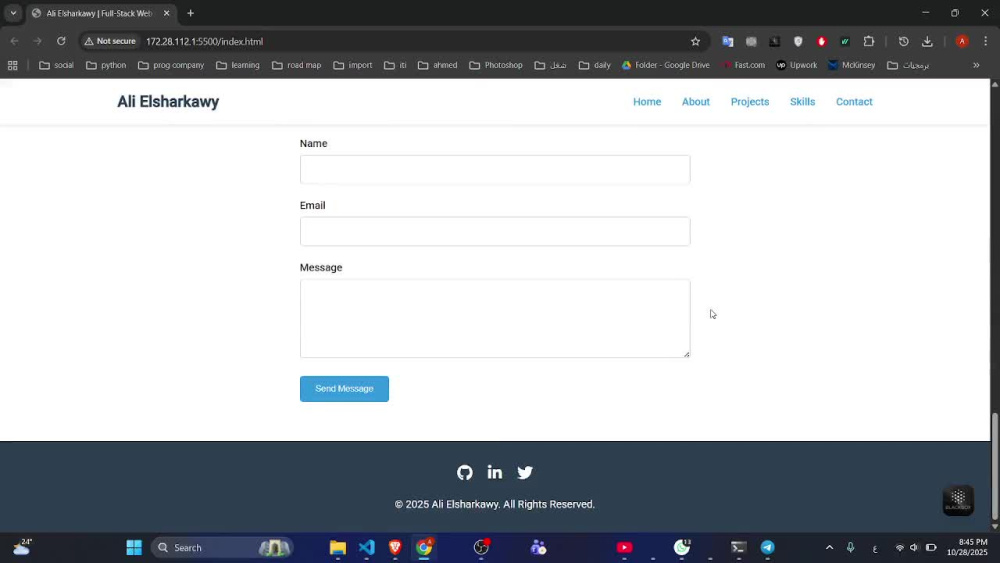
Task: Open the GitHub icon in the footer
Action: point(464,472)
